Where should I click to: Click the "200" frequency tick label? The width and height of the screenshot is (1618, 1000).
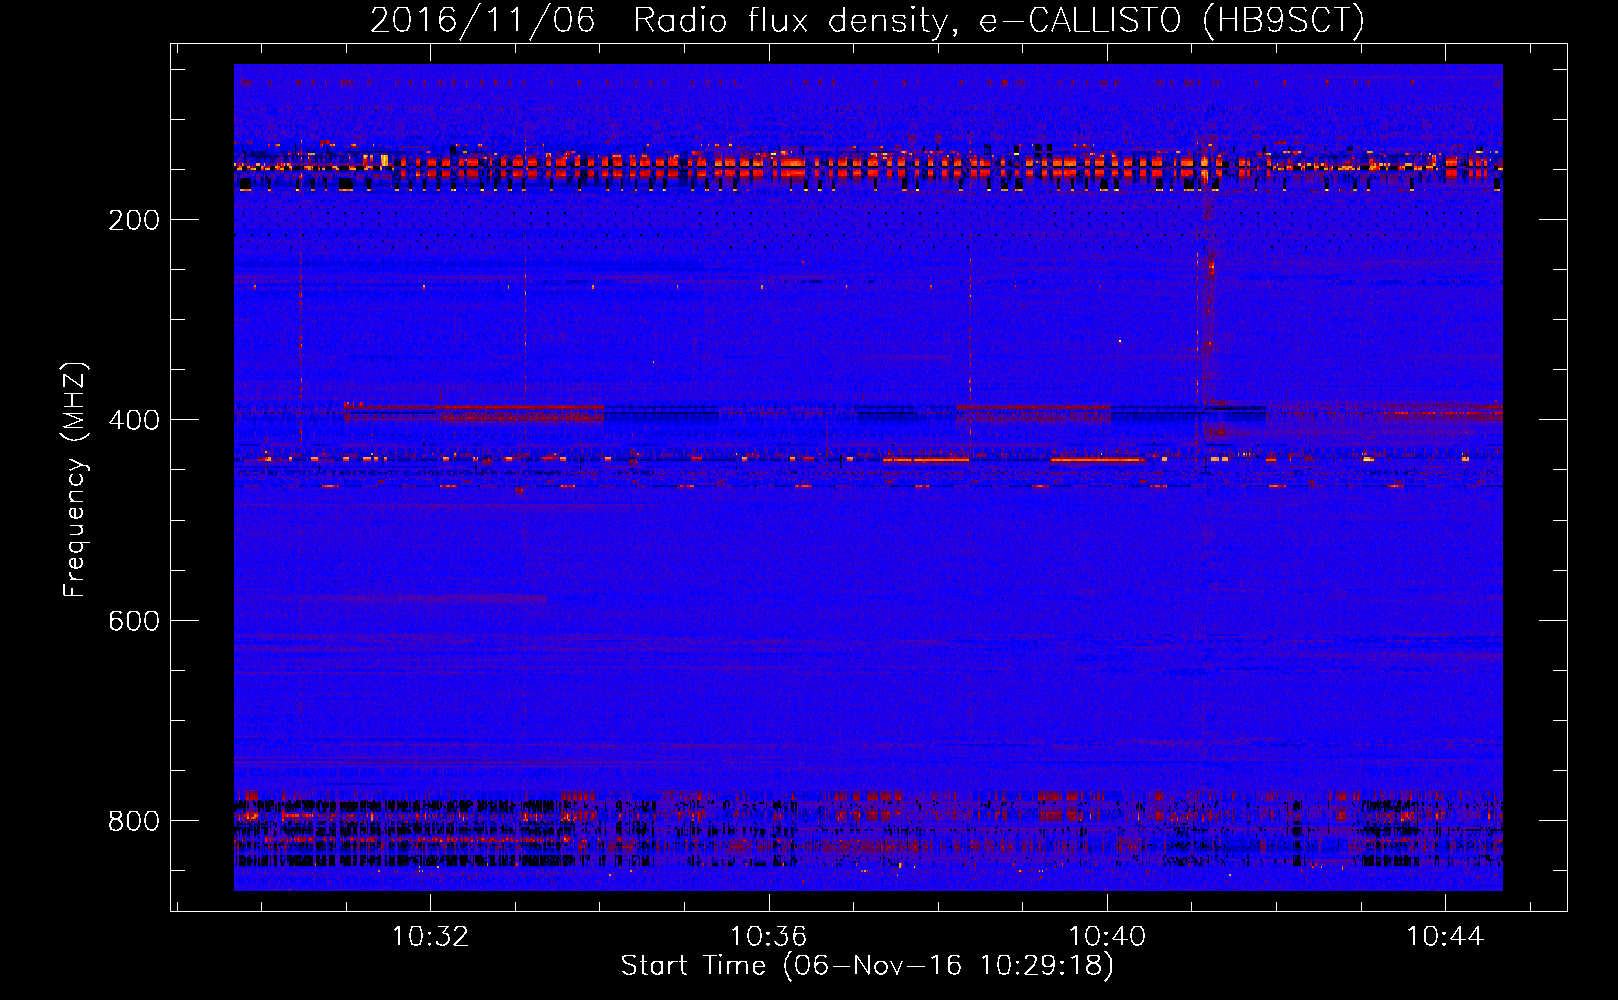click(x=133, y=220)
